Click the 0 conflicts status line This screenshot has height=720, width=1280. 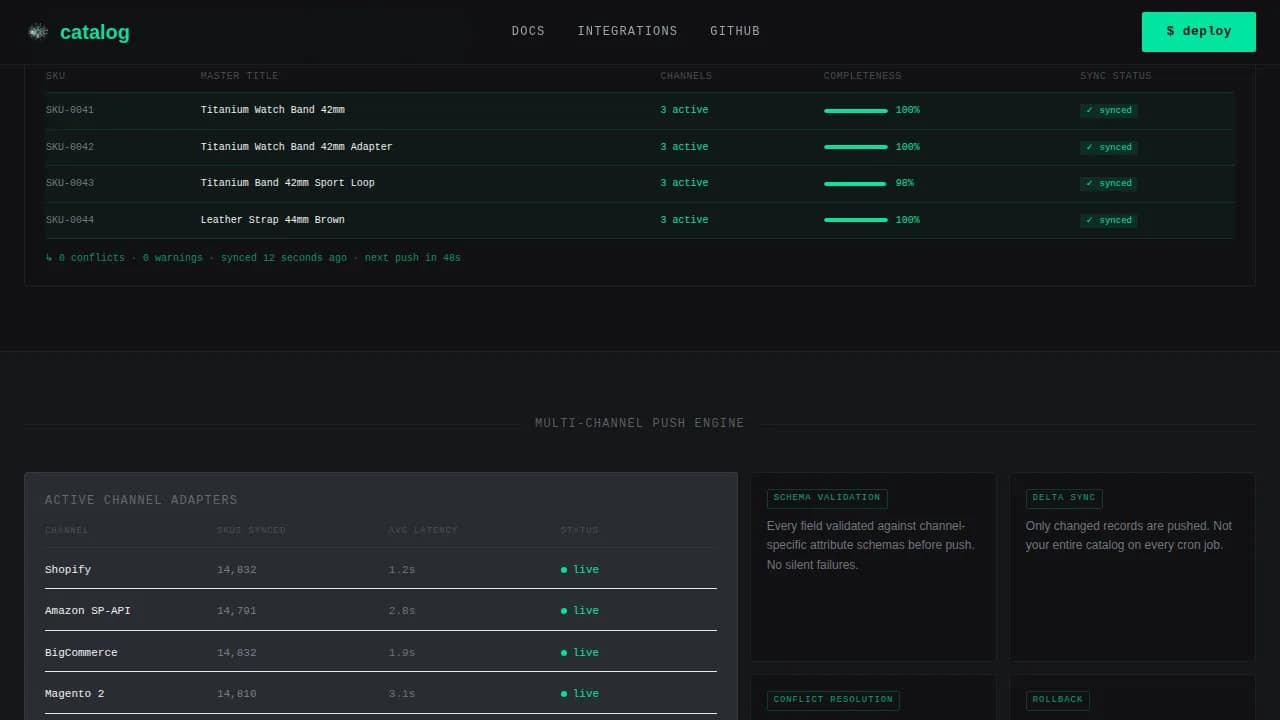coord(253,258)
